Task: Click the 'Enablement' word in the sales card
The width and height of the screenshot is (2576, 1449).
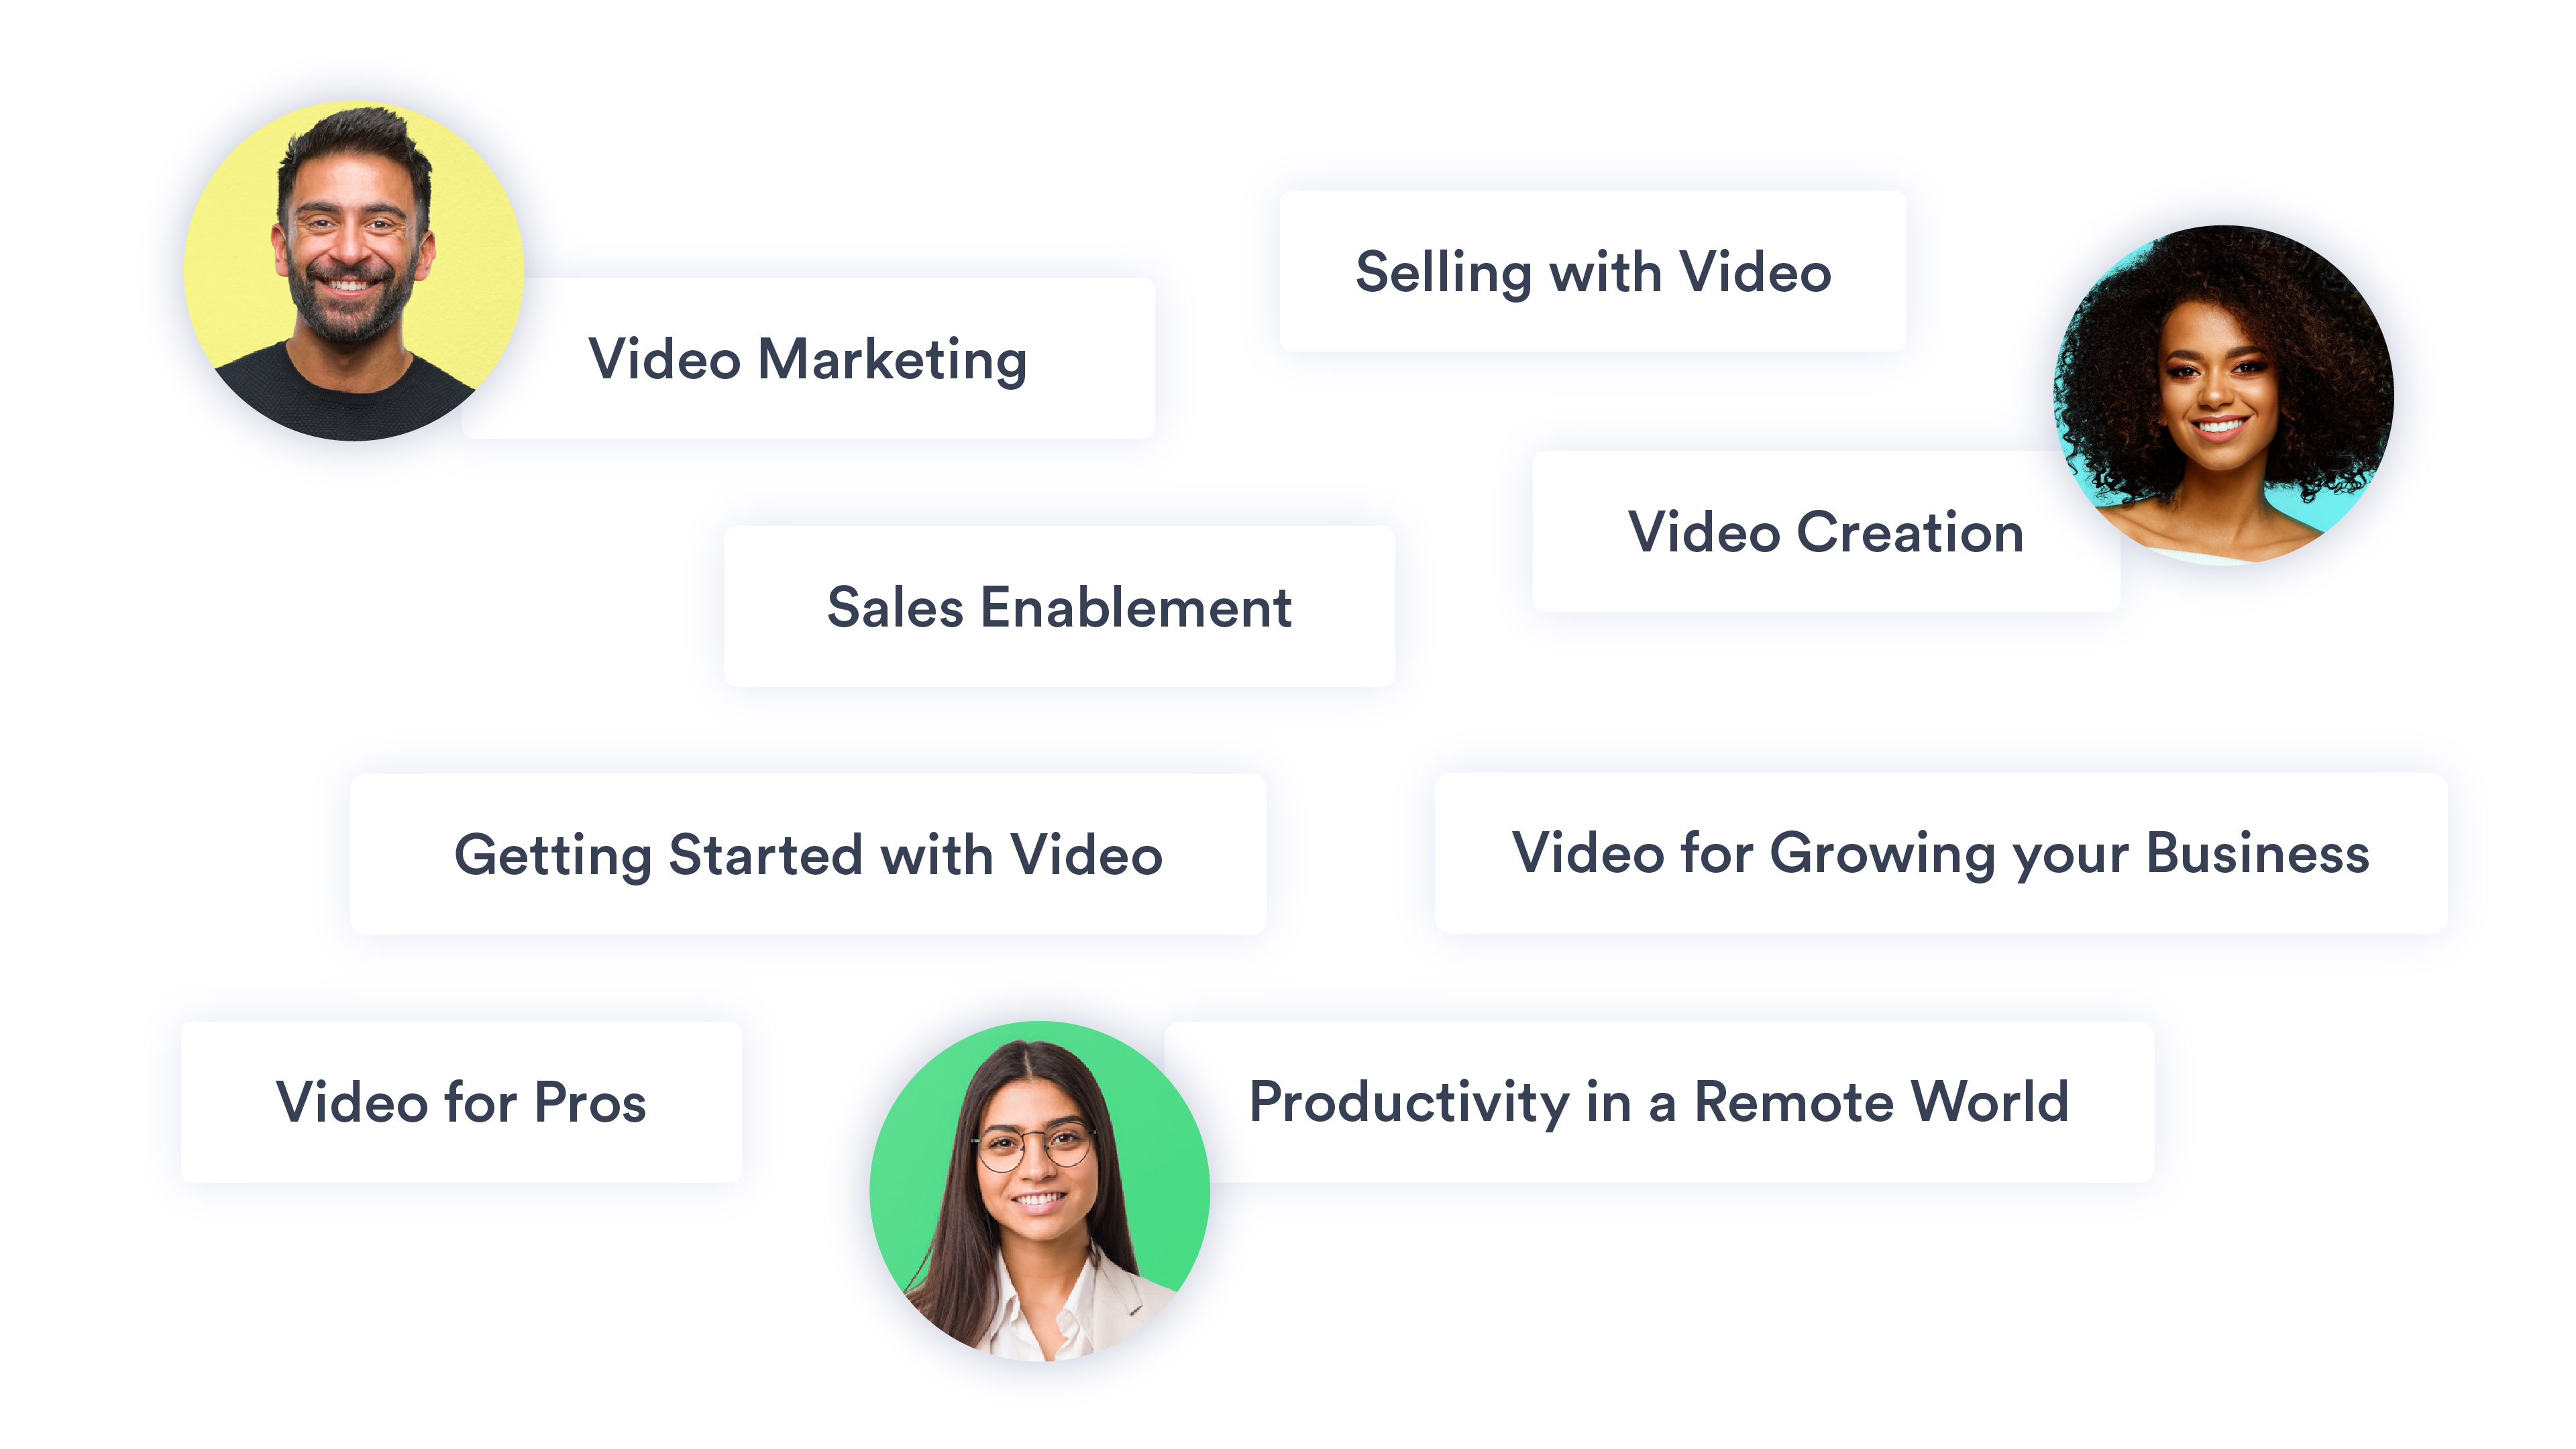Action: (1136, 607)
